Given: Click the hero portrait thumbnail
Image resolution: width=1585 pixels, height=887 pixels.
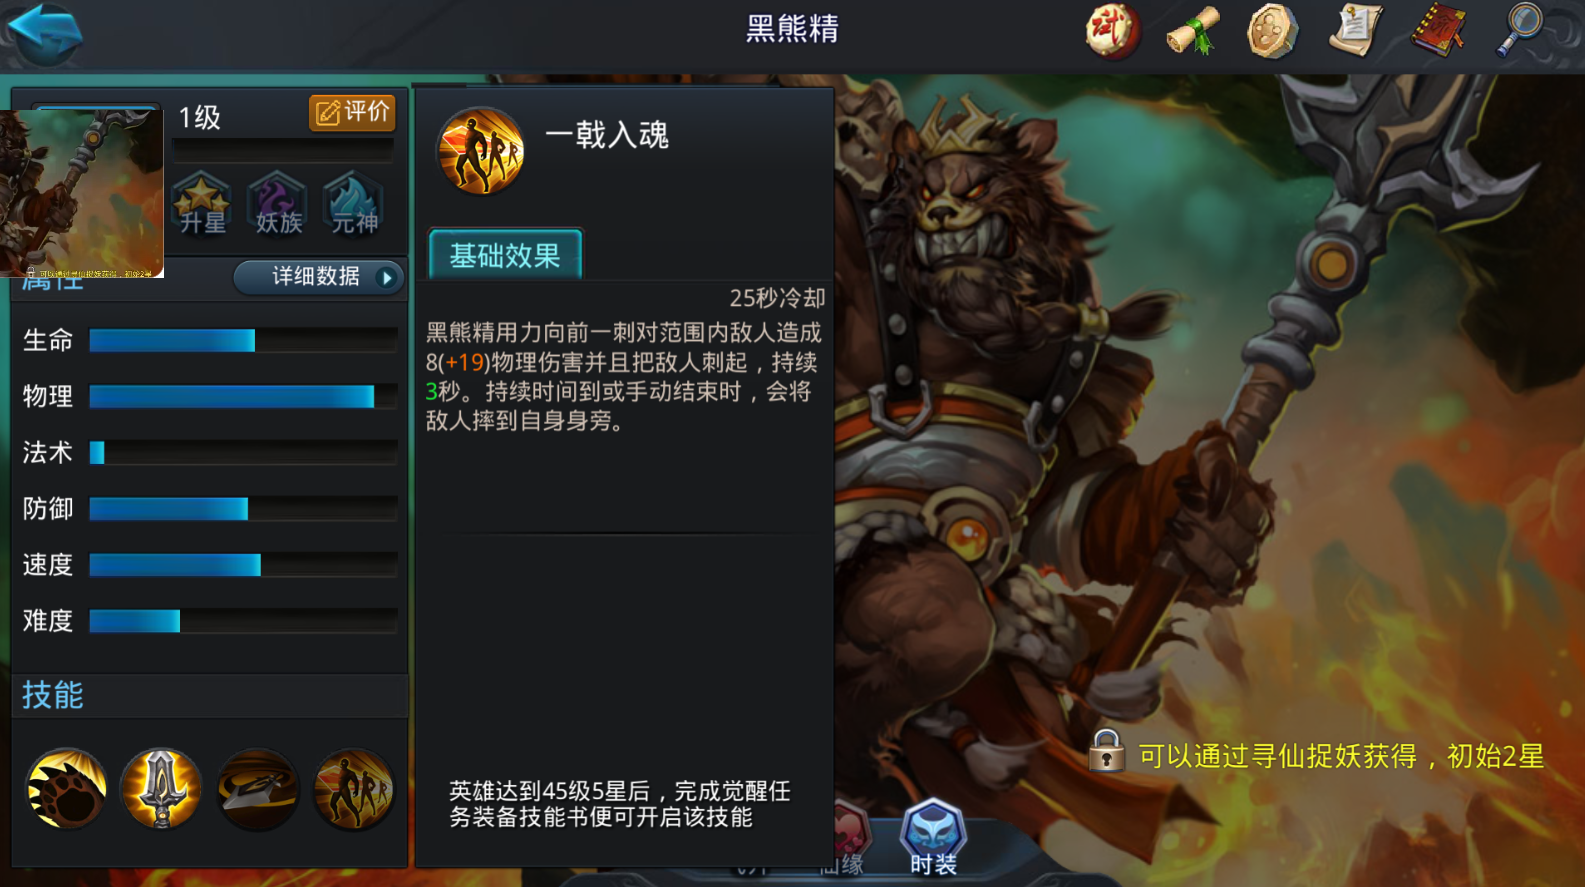Looking at the screenshot, I should click(x=81, y=193).
